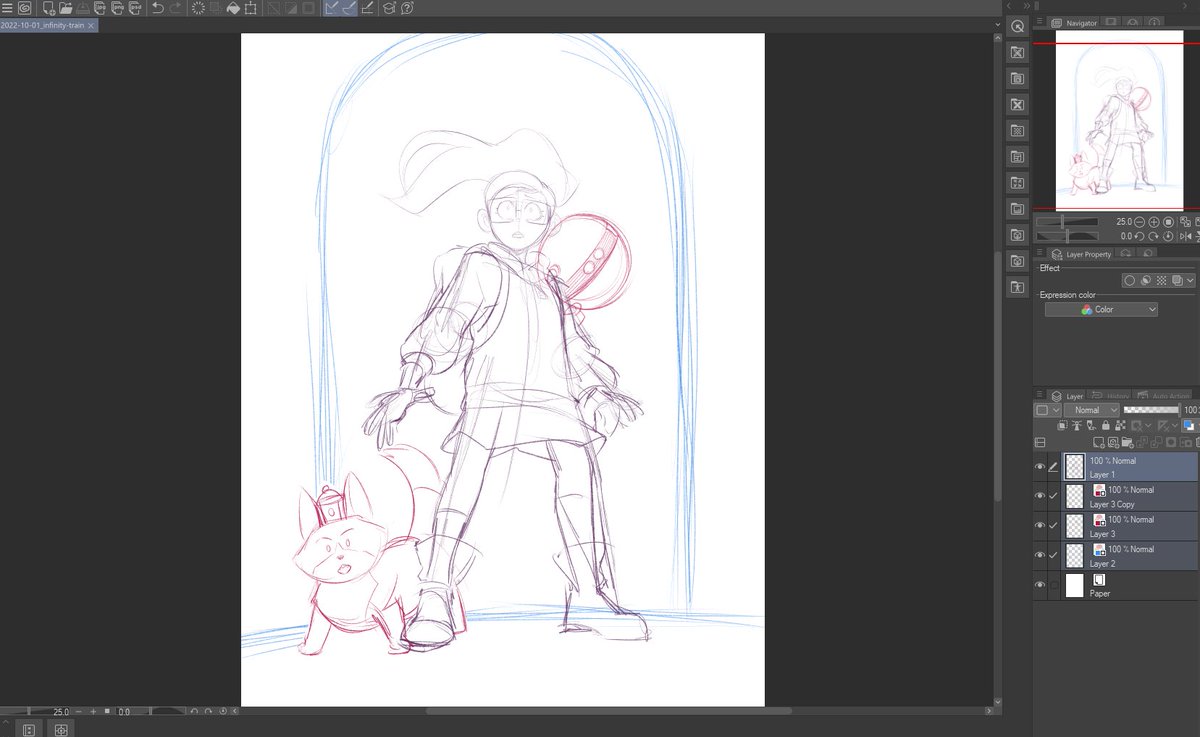Open the hamburger main menu
Image resolution: width=1200 pixels, height=737 pixels.
coord(7,8)
